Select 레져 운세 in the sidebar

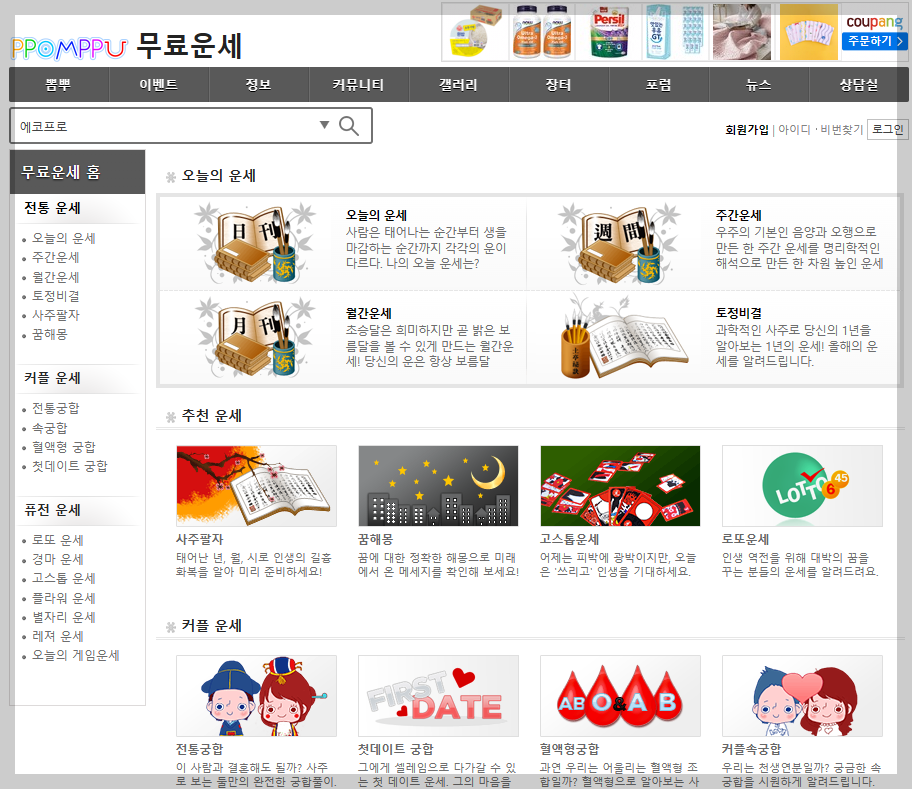58,637
